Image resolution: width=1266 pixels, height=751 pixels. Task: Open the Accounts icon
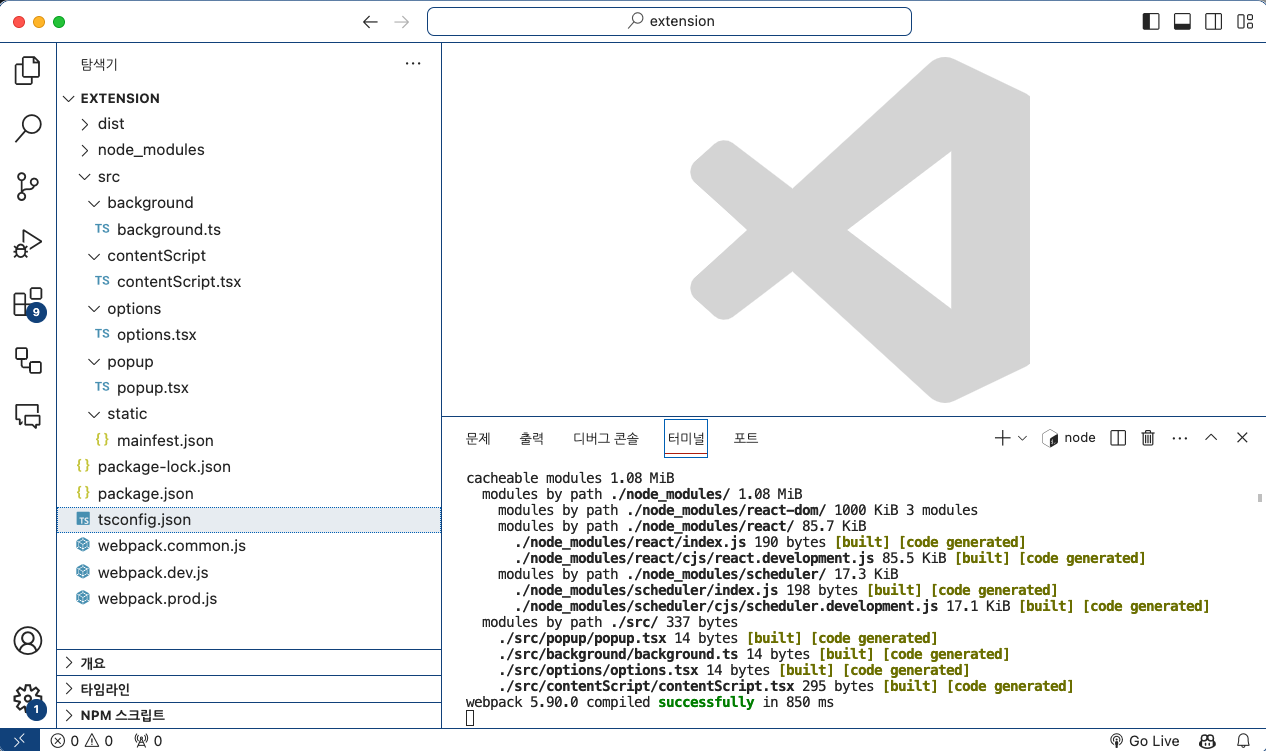click(x=28, y=640)
